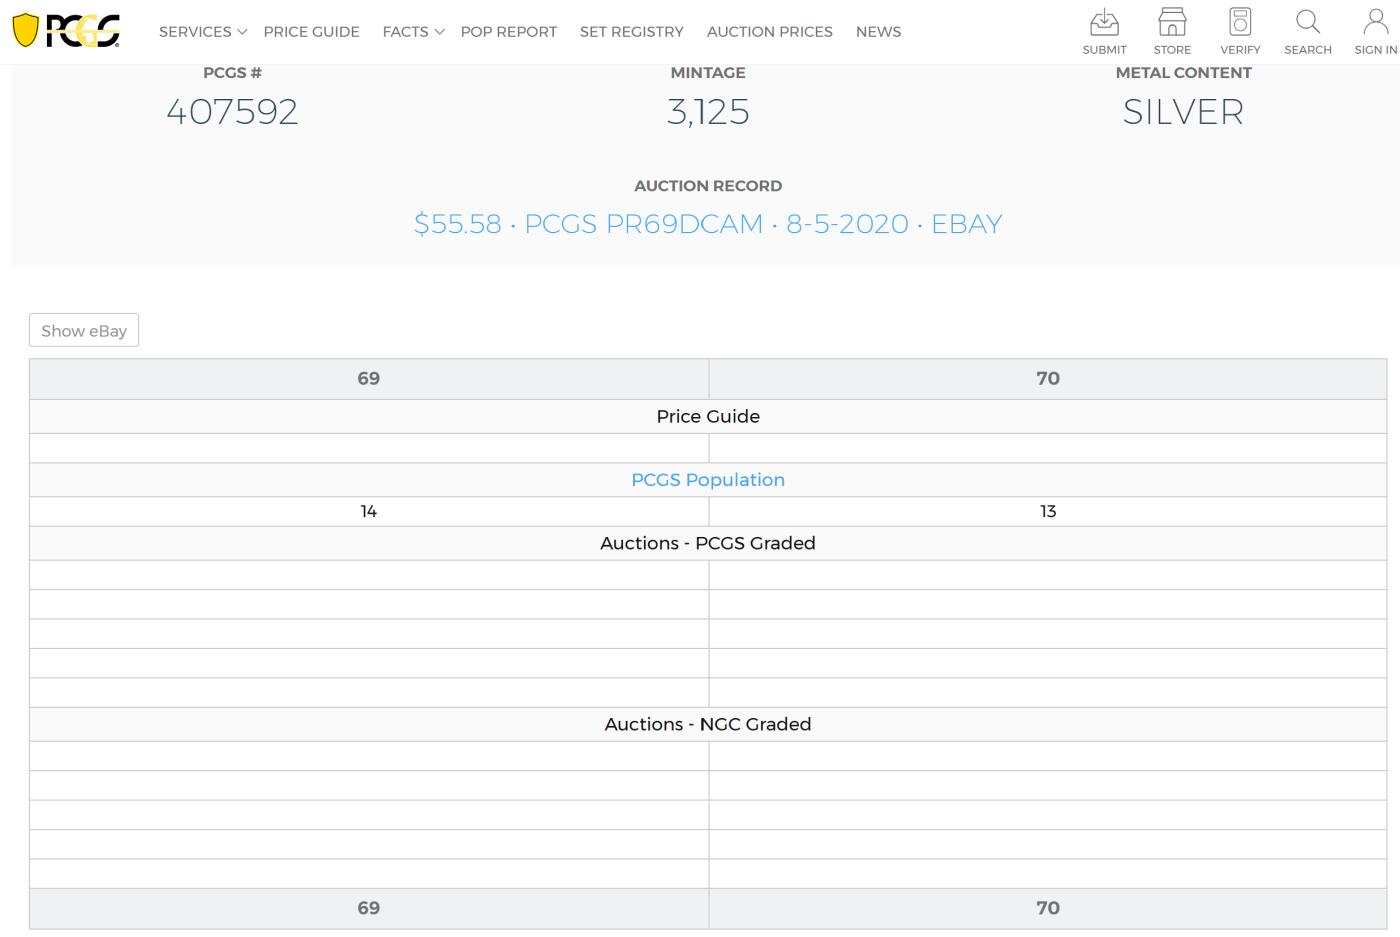Viewport: 1400px width, 937px height.
Task: Expand the Facts dropdown menu
Action: coord(412,32)
